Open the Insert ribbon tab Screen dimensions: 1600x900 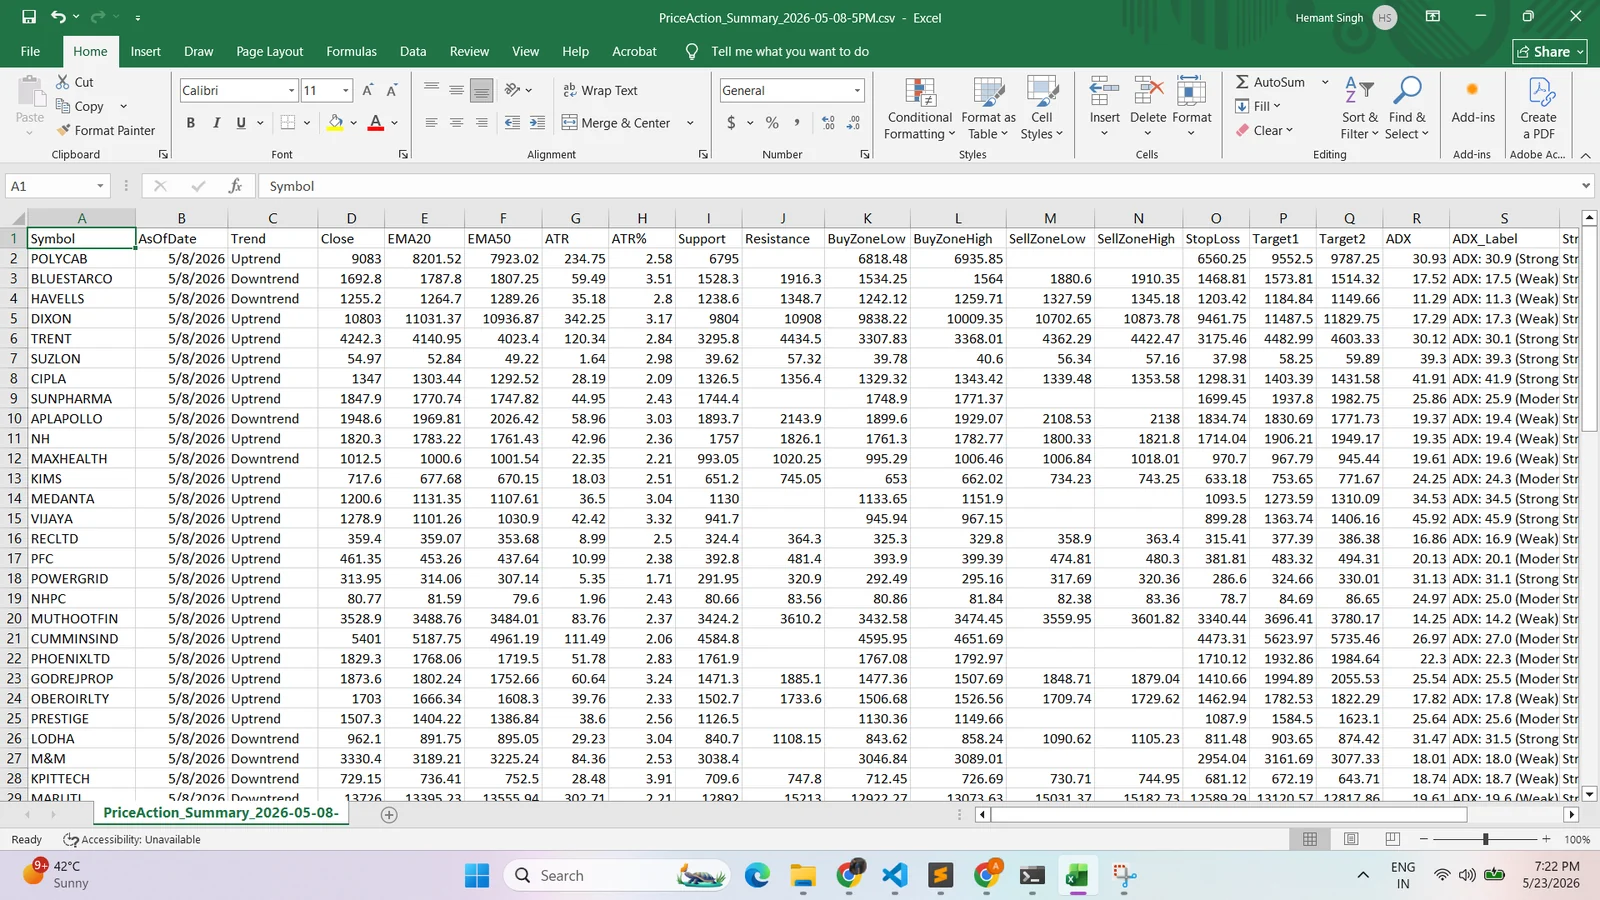[145, 51]
